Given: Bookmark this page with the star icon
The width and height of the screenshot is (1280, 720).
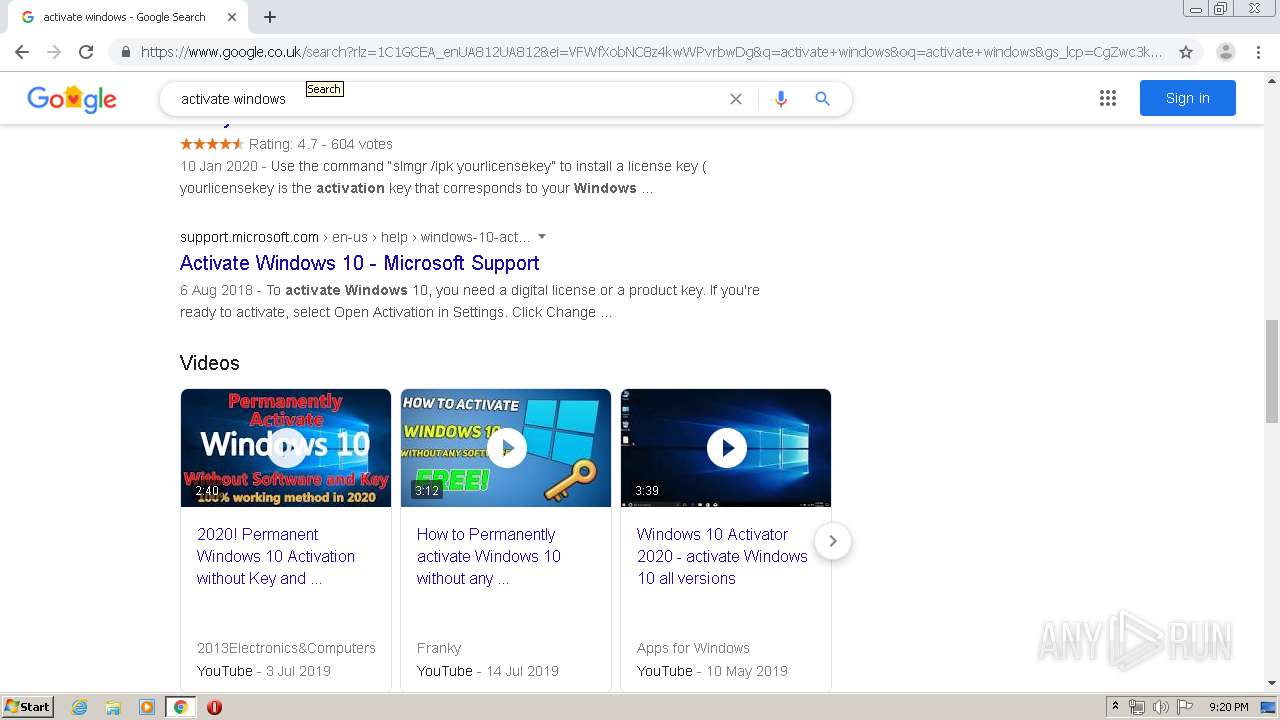Looking at the screenshot, I should click(1186, 52).
